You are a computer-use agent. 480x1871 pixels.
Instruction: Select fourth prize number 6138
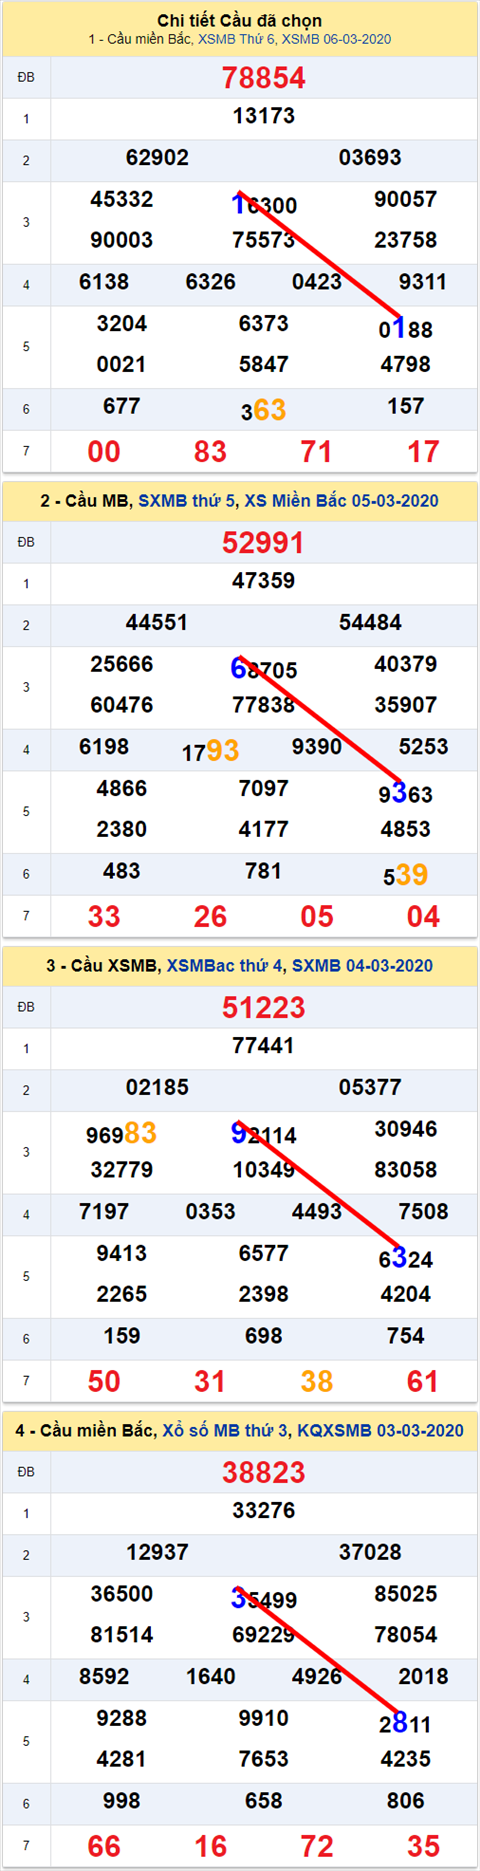click(104, 282)
